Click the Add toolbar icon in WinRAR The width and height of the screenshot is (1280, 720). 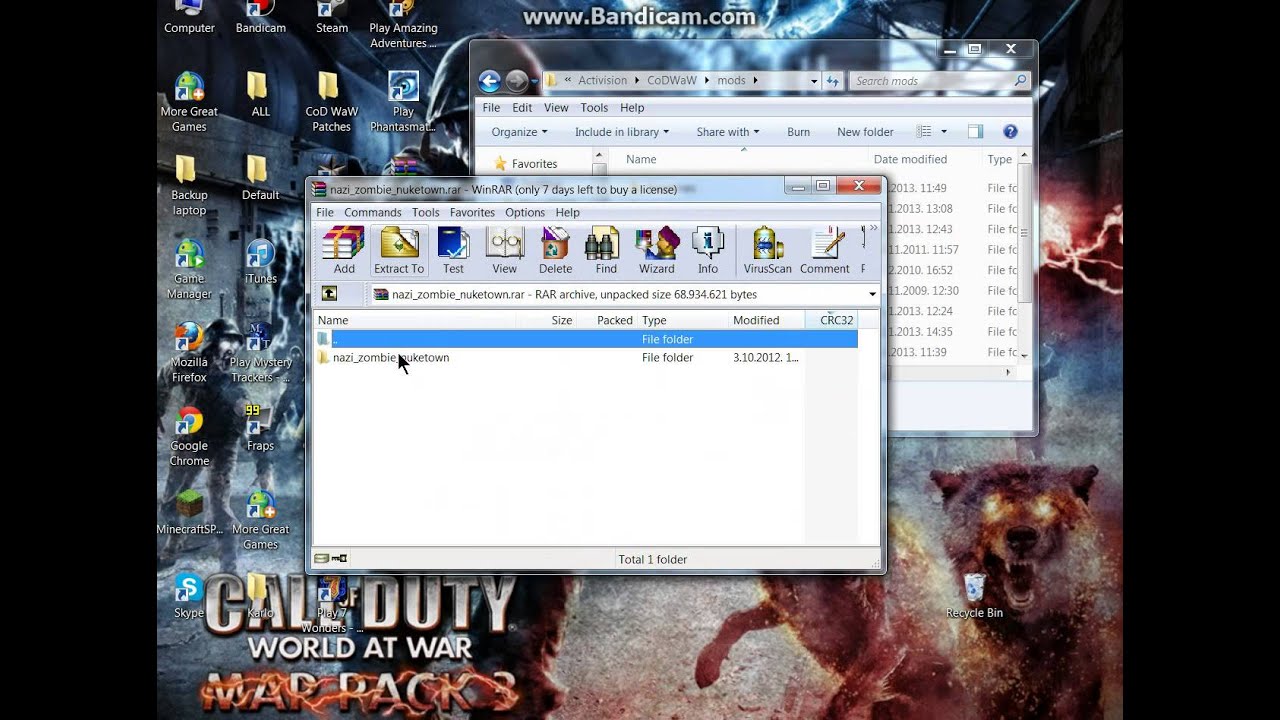344,250
